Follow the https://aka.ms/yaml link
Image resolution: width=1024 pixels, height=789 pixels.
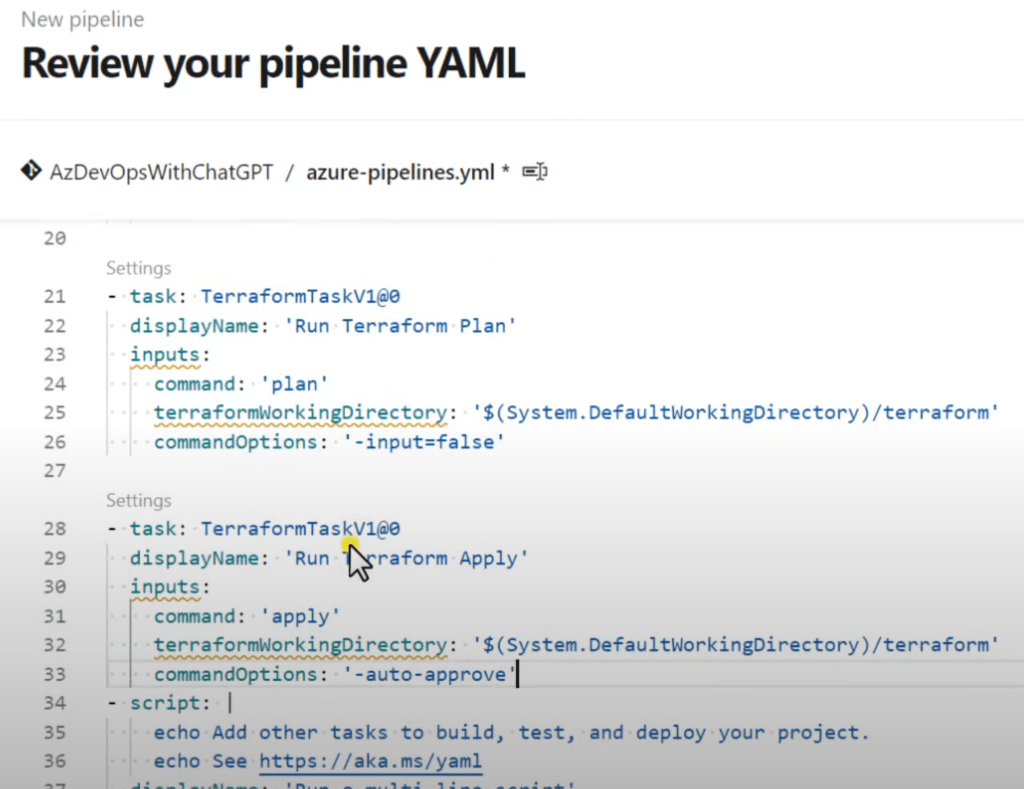(370, 762)
